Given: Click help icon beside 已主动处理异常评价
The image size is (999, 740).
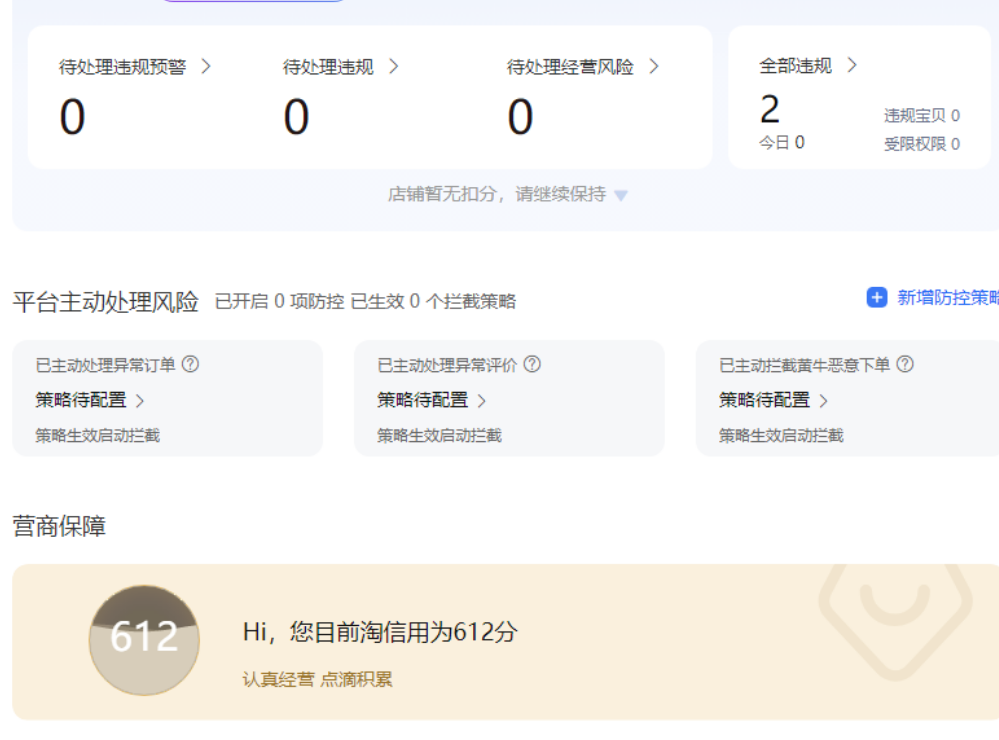Looking at the screenshot, I should coord(532,365).
